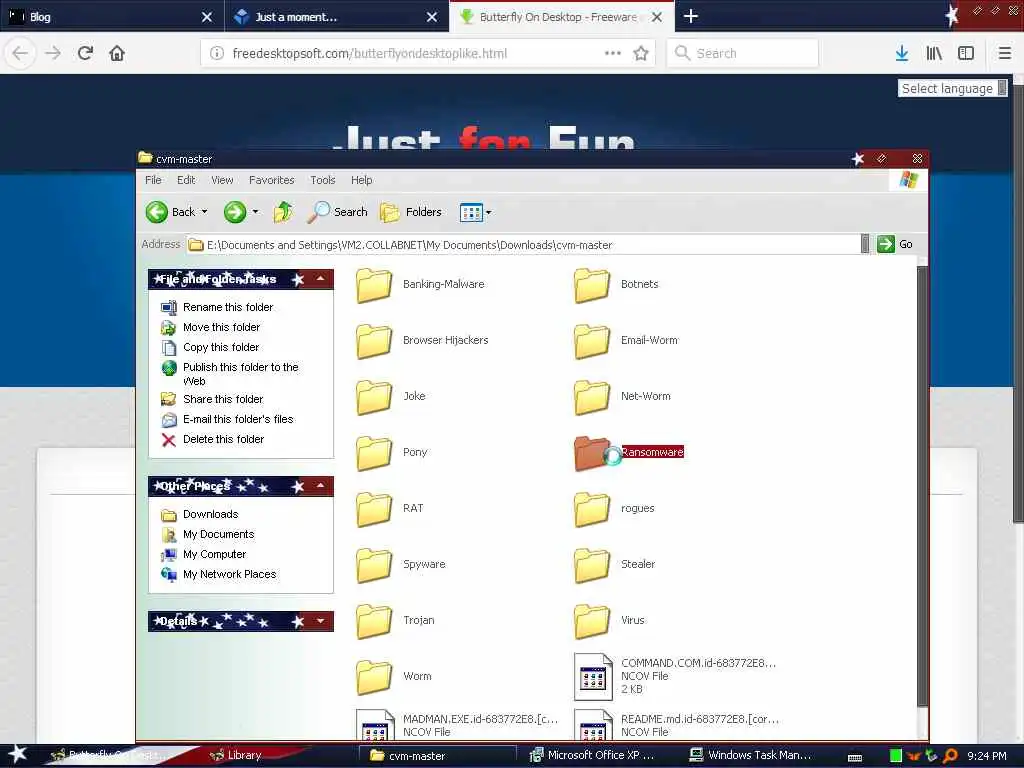Click Rename this folder link
This screenshot has height=768, width=1024.
(x=228, y=307)
